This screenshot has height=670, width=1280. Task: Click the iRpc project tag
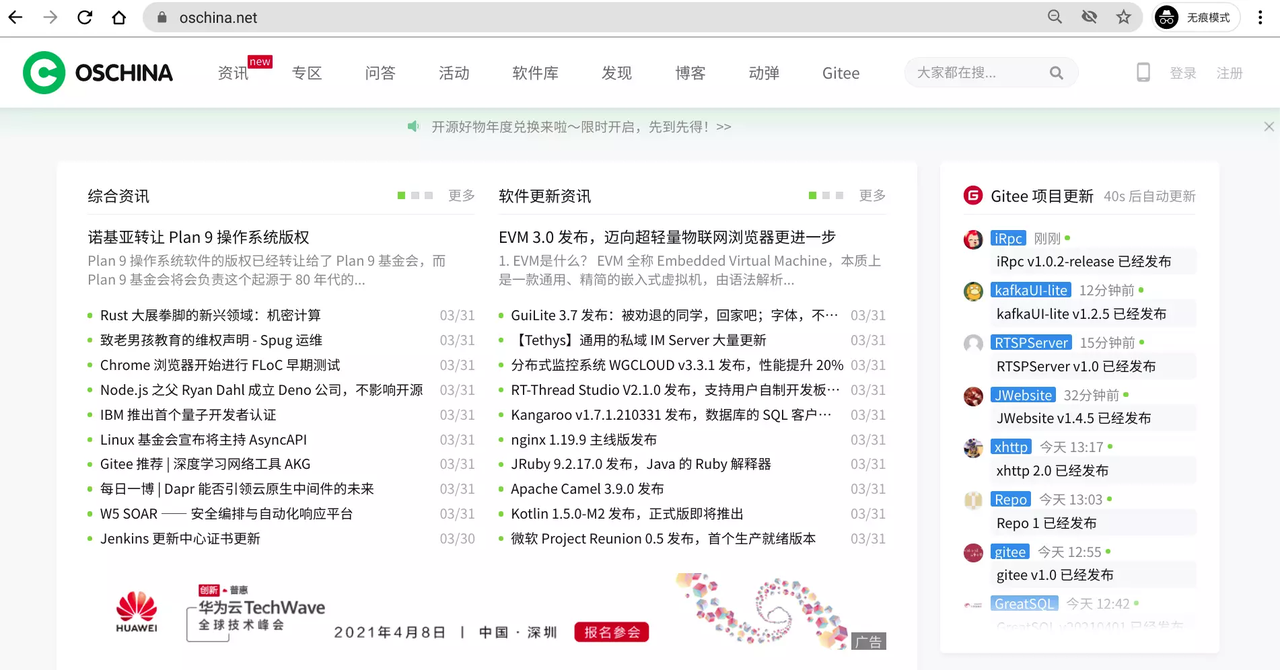point(1008,239)
